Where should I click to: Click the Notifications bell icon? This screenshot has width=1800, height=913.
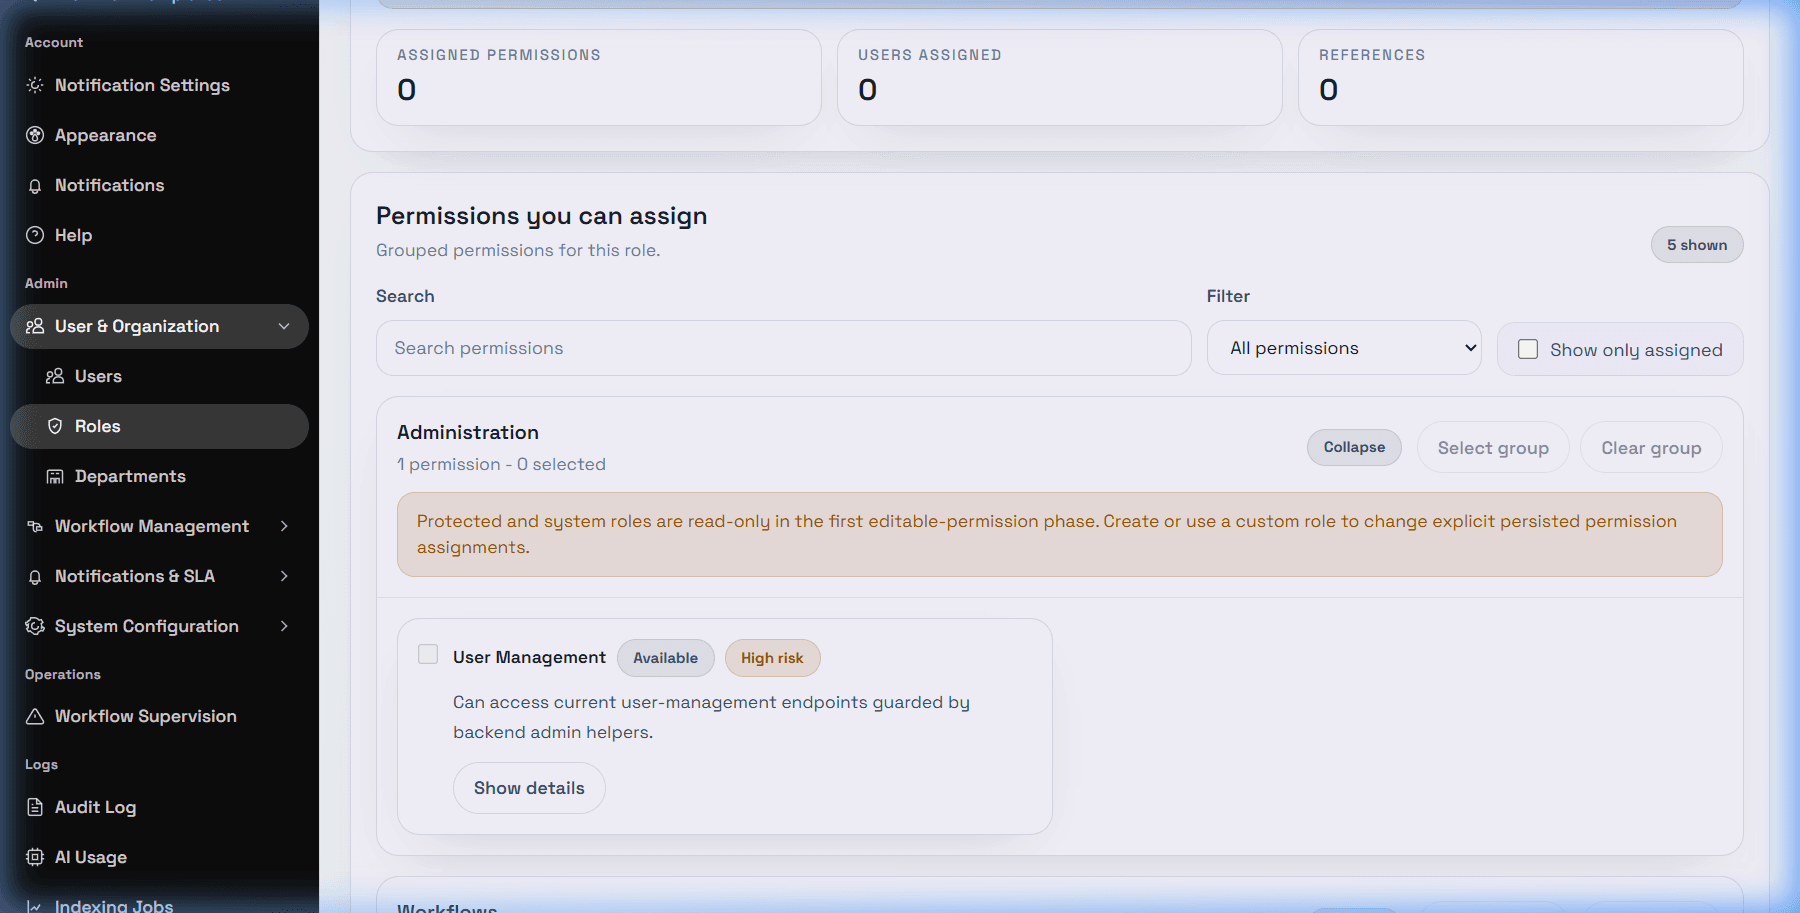pyautogui.click(x=35, y=186)
